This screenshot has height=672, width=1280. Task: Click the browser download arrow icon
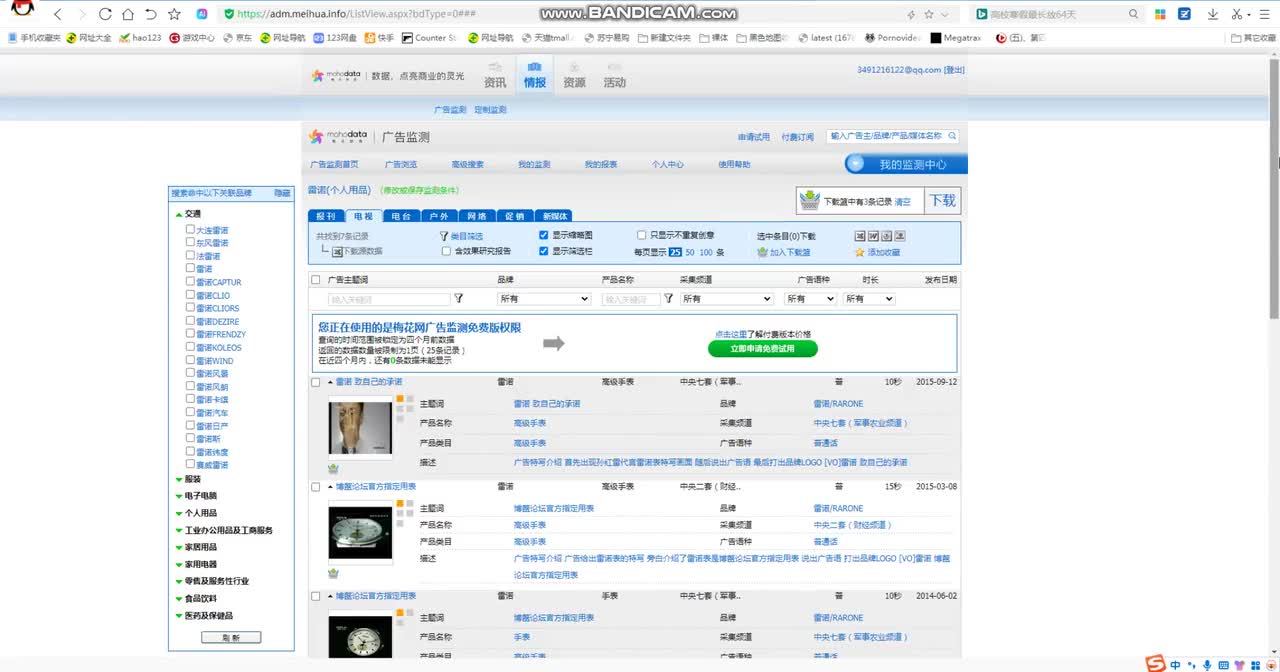[x=1213, y=14]
